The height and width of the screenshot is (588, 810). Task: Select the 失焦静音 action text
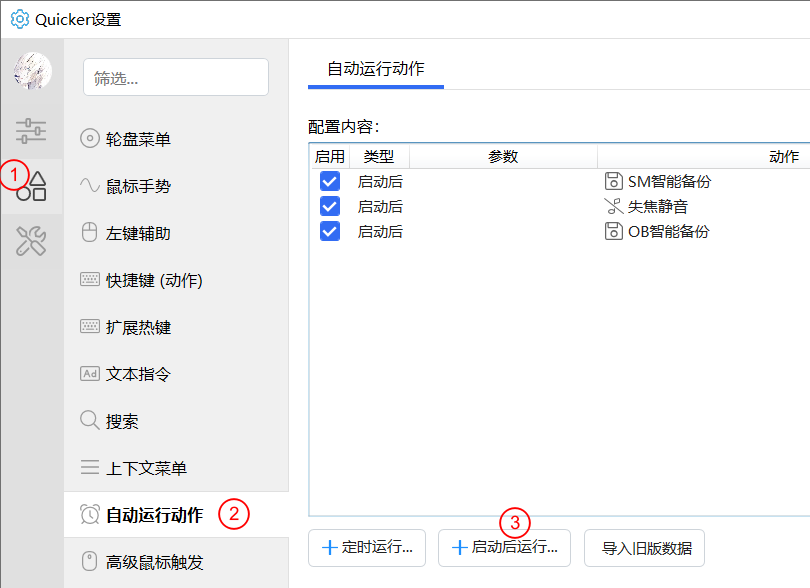point(658,206)
